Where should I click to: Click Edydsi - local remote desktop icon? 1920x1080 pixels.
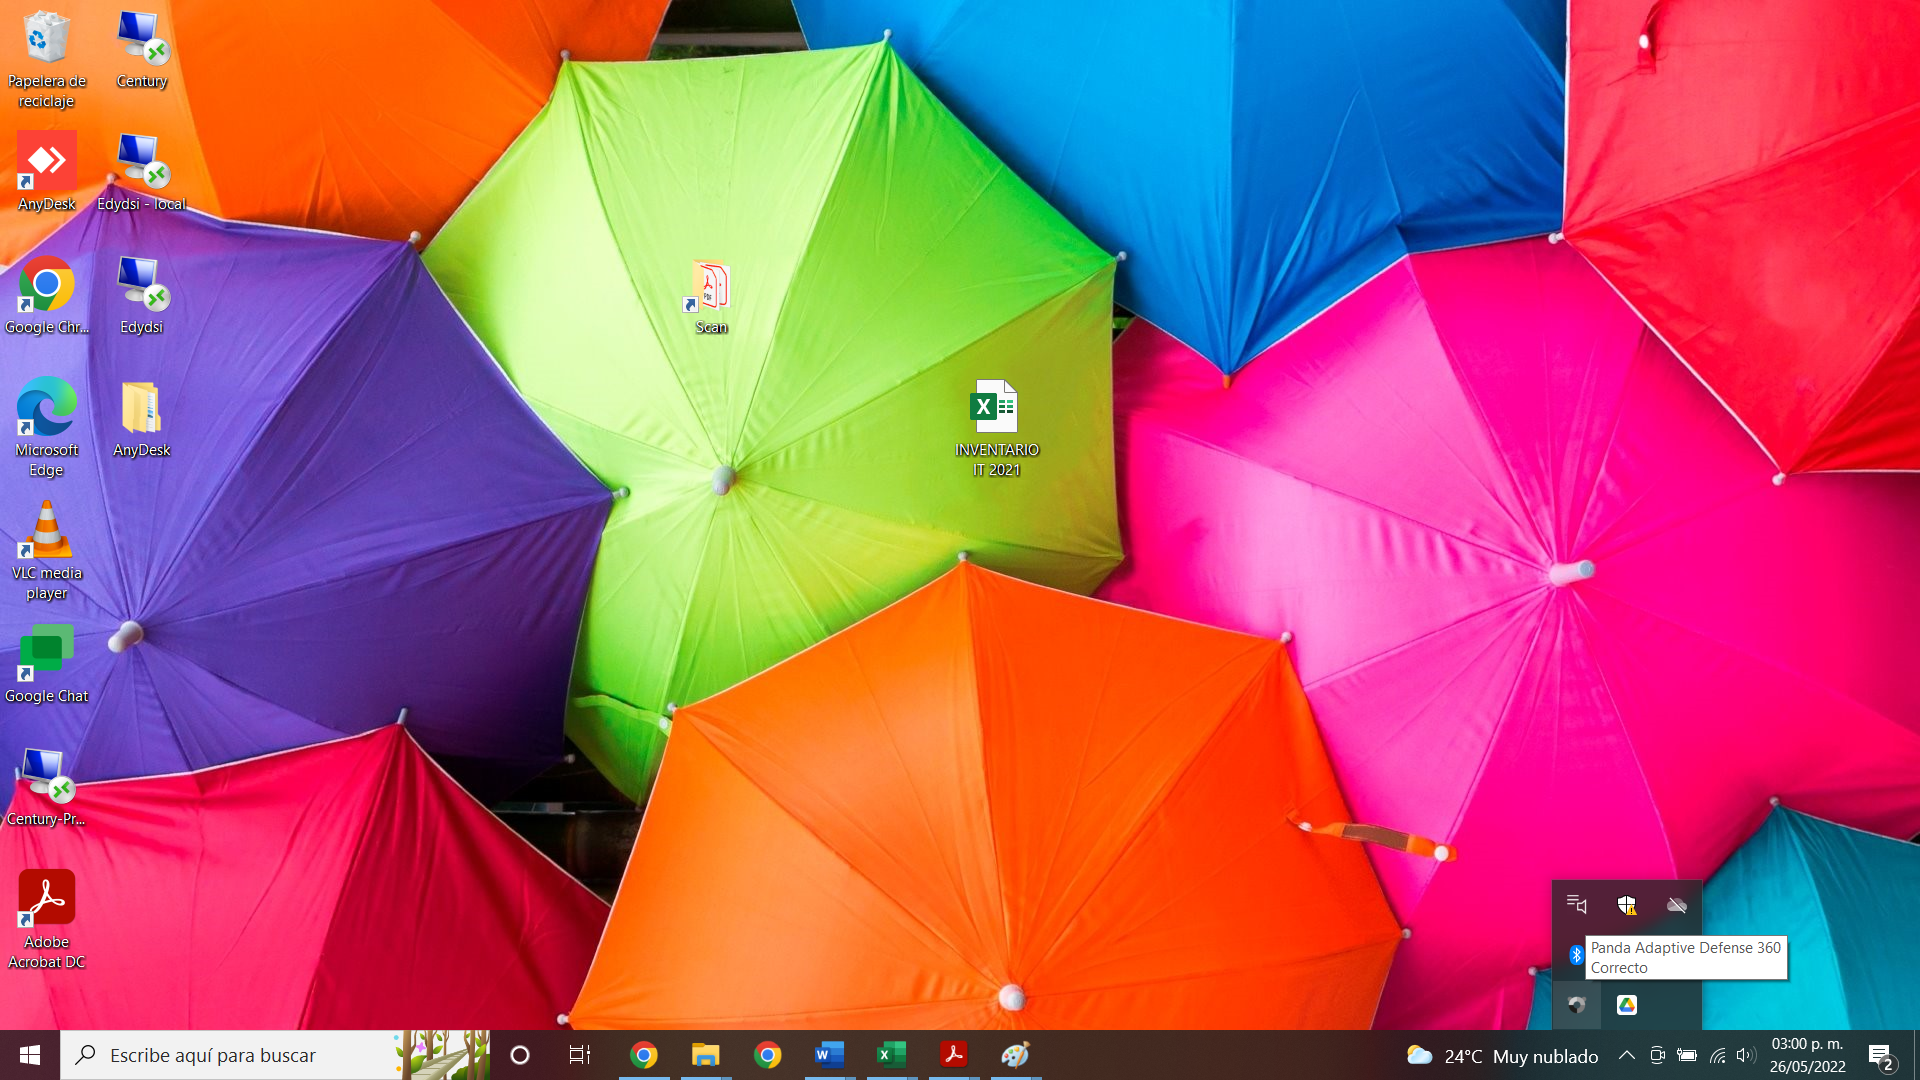pyautogui.click(x=141, y=162)
